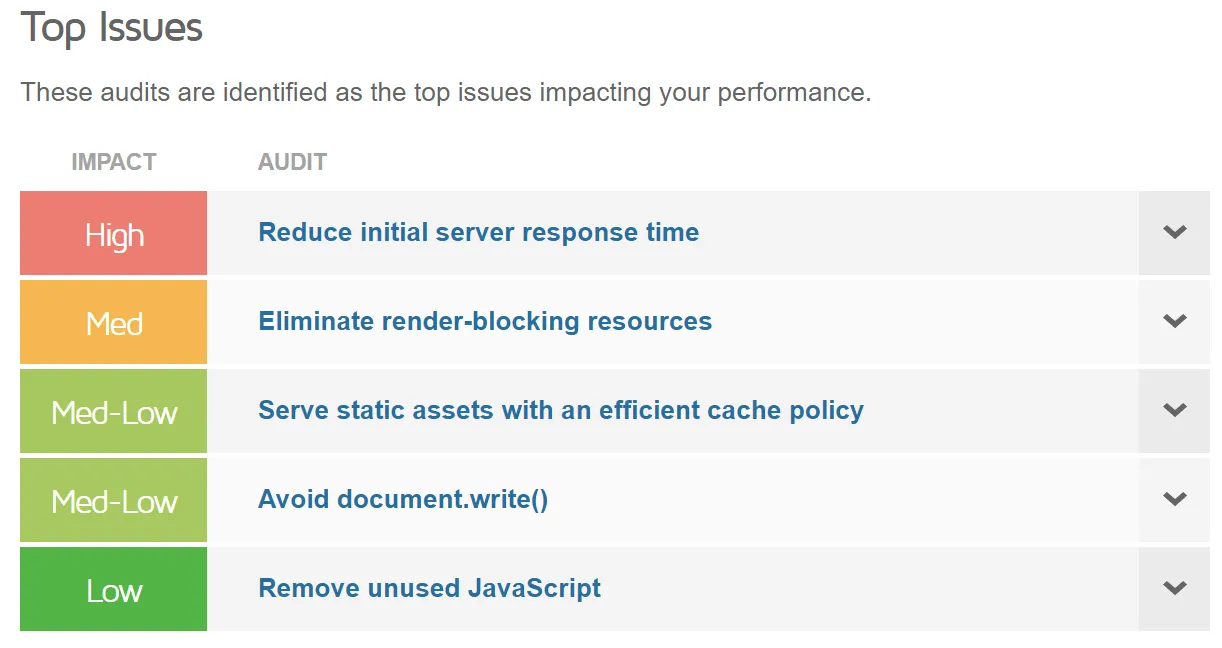Open the Reduce initial server response time link

point(478,233)
